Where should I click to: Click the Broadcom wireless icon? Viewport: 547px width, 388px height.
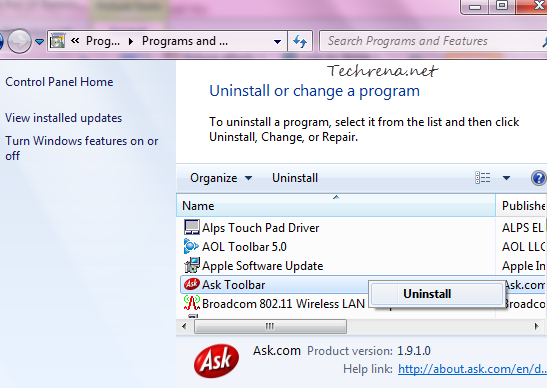[192, 303]
